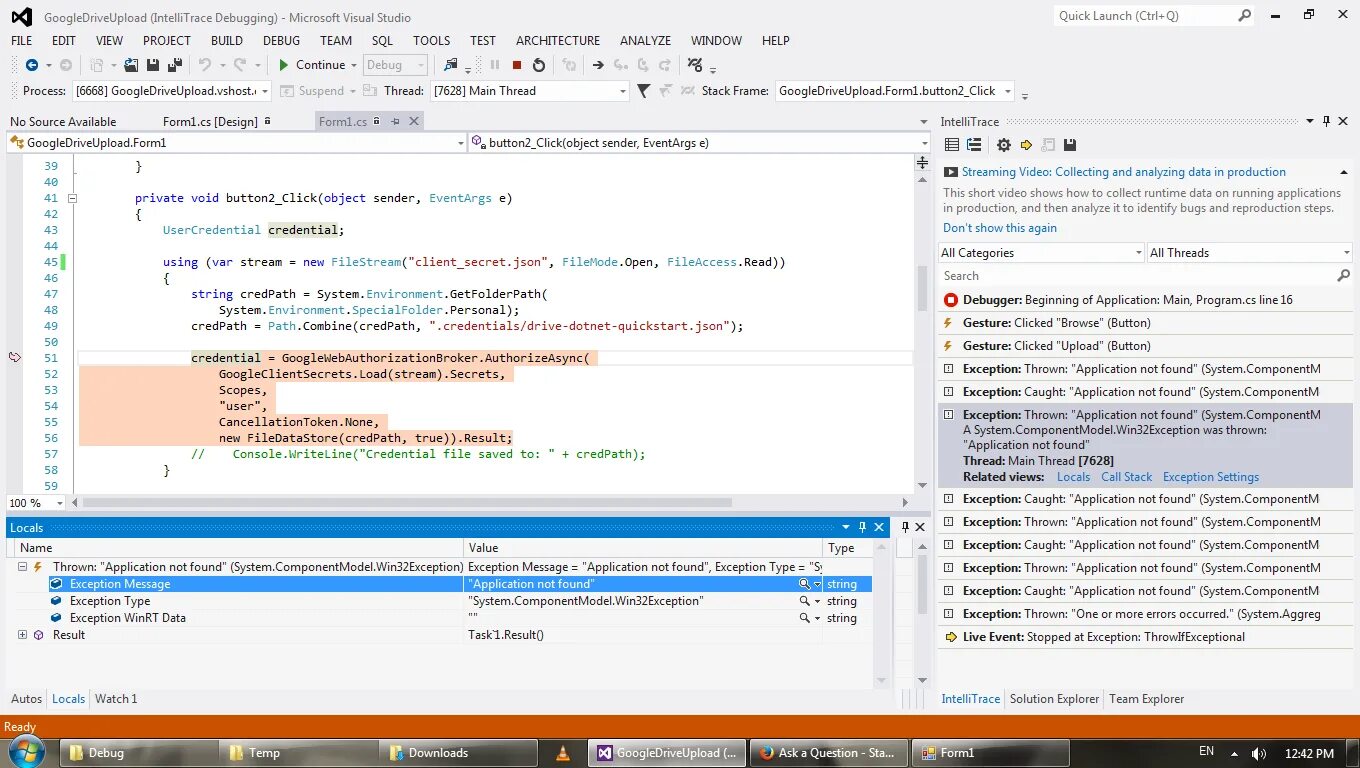Click in the IntelliTrace Search field
Image resolution: width=1360 pixels, height=768 pixels.
[1136, 275]
